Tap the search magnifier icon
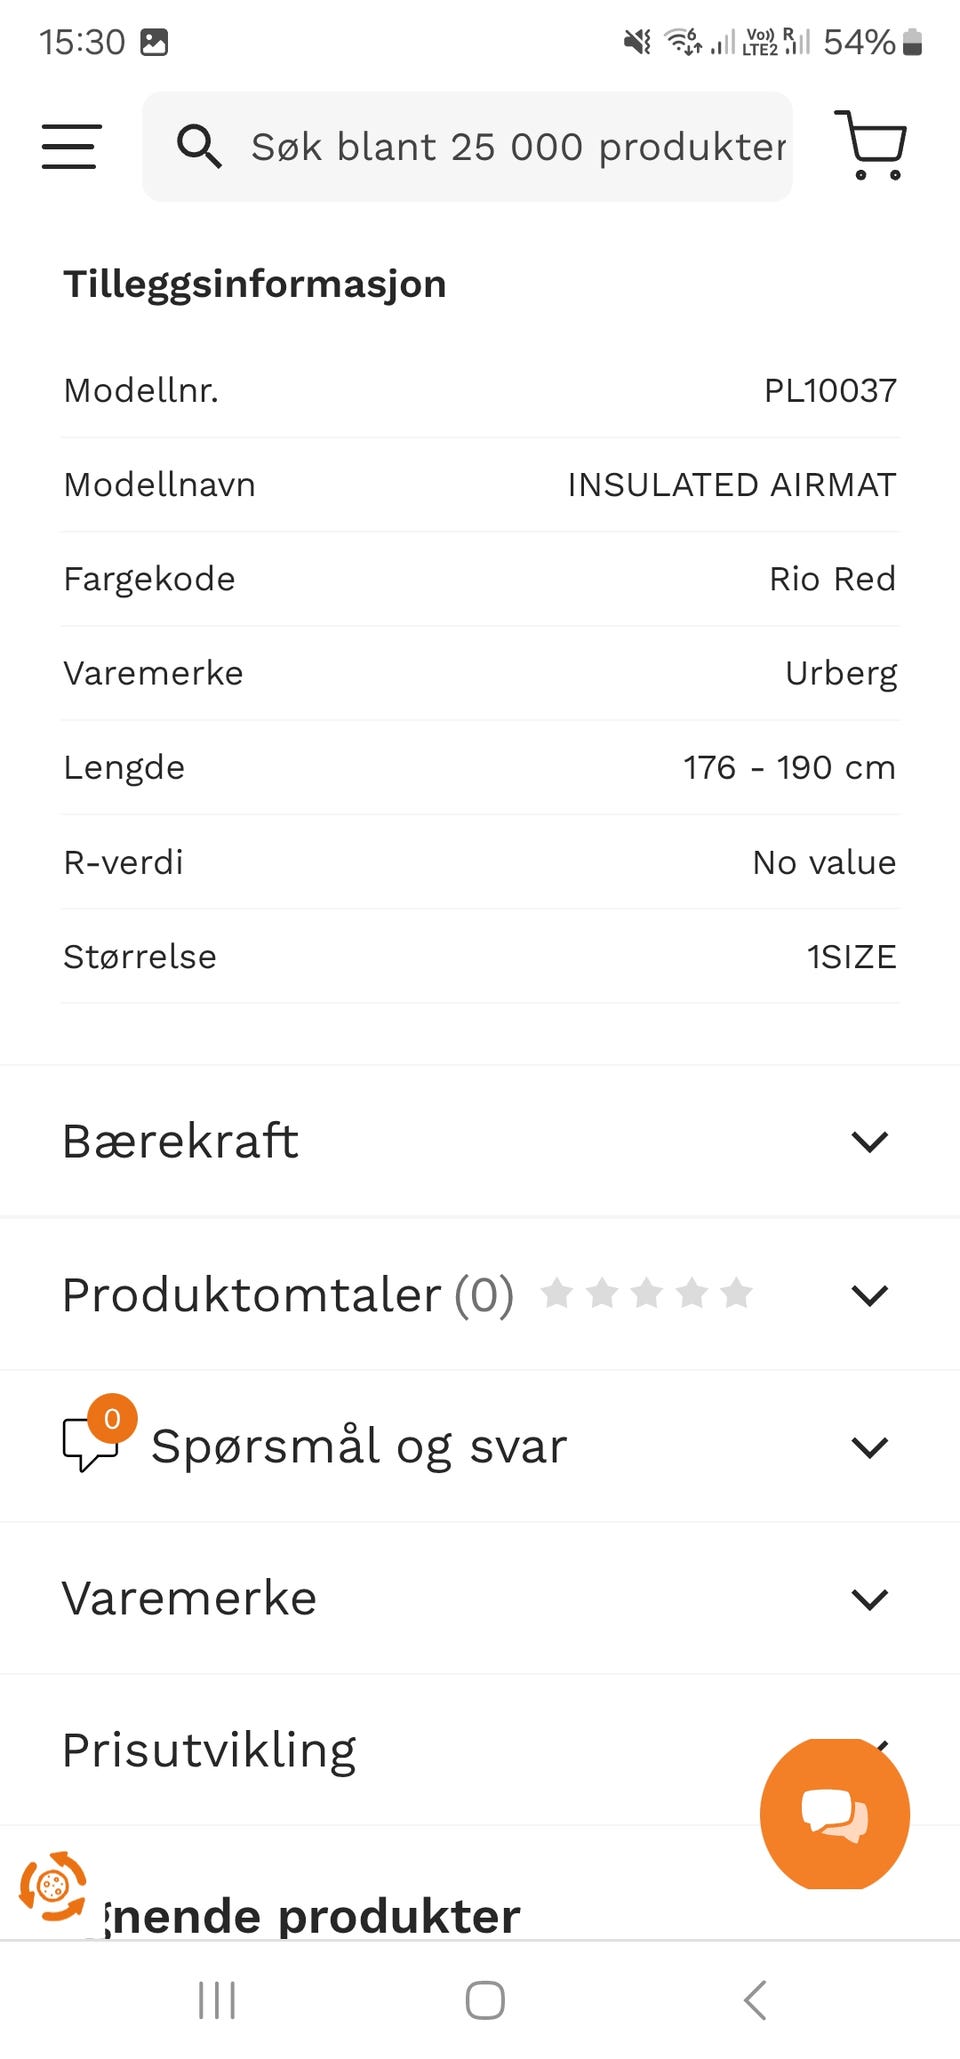The image size is (960, 2059). (199, 147)
